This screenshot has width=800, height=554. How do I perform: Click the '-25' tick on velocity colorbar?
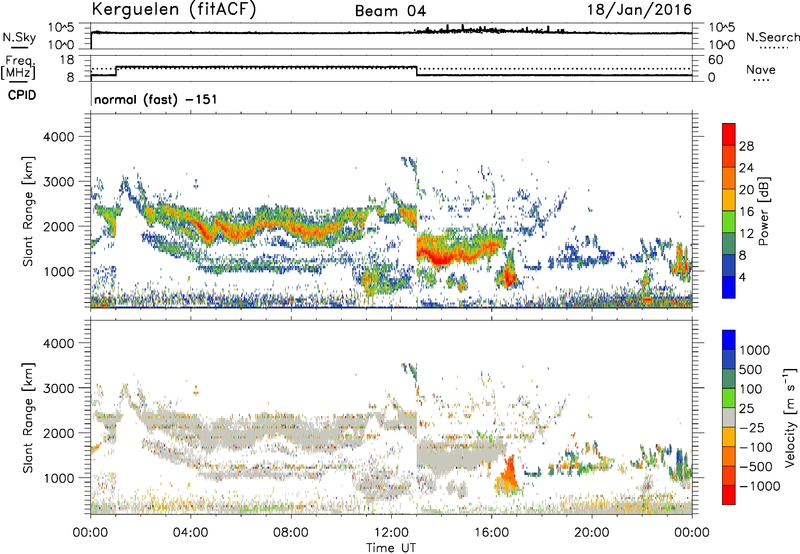752,427
